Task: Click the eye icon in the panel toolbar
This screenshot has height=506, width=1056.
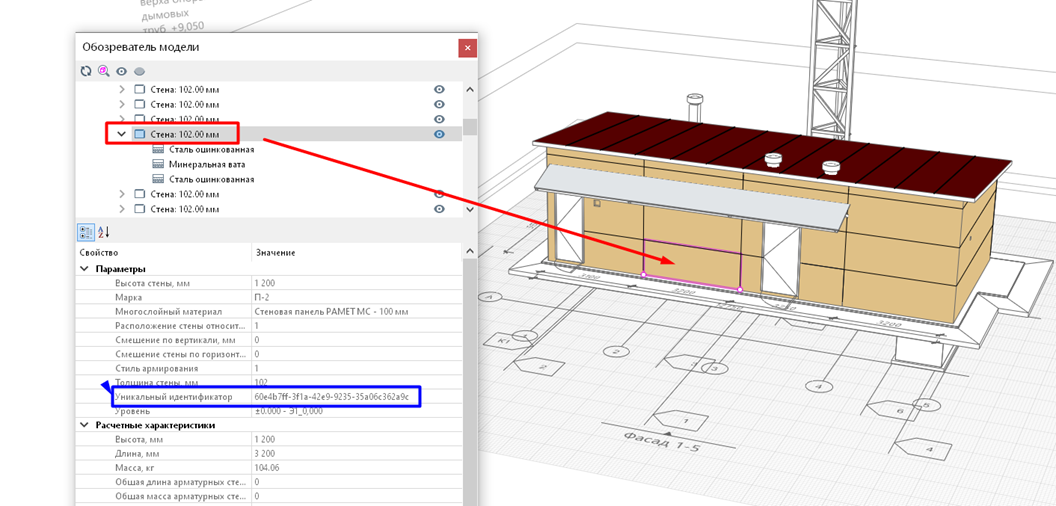Action: click(x=121, y=71)
